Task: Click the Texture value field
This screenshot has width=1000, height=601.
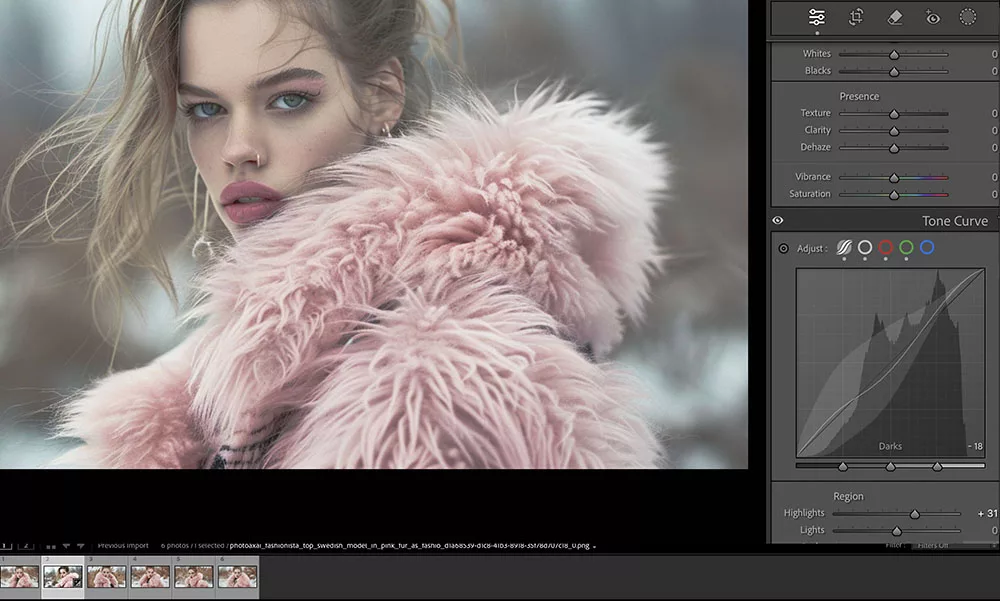Action: [x=994, y=114]
